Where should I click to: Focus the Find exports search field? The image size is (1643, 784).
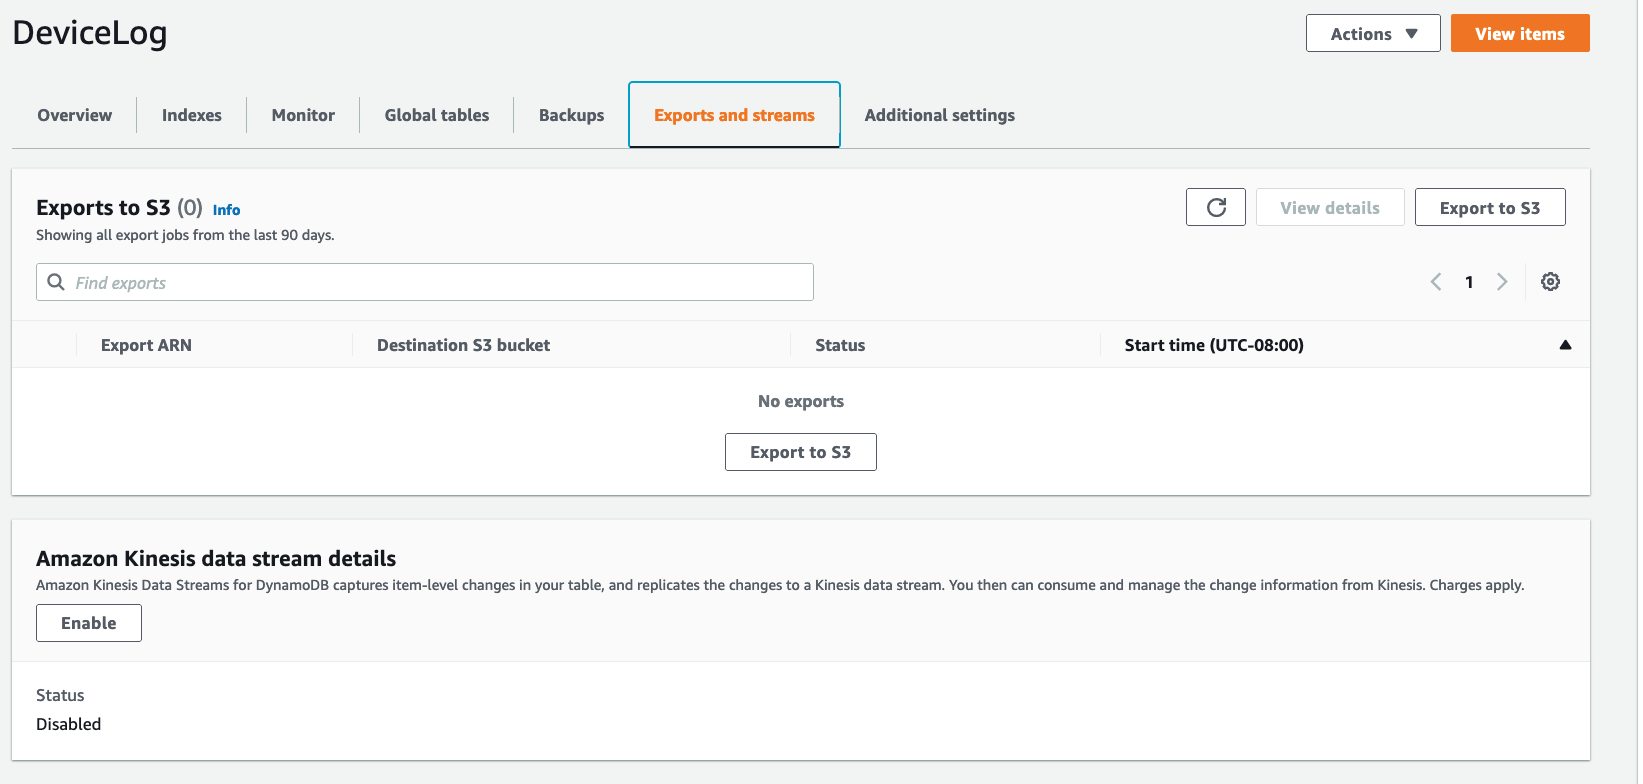tap(425, 282)
